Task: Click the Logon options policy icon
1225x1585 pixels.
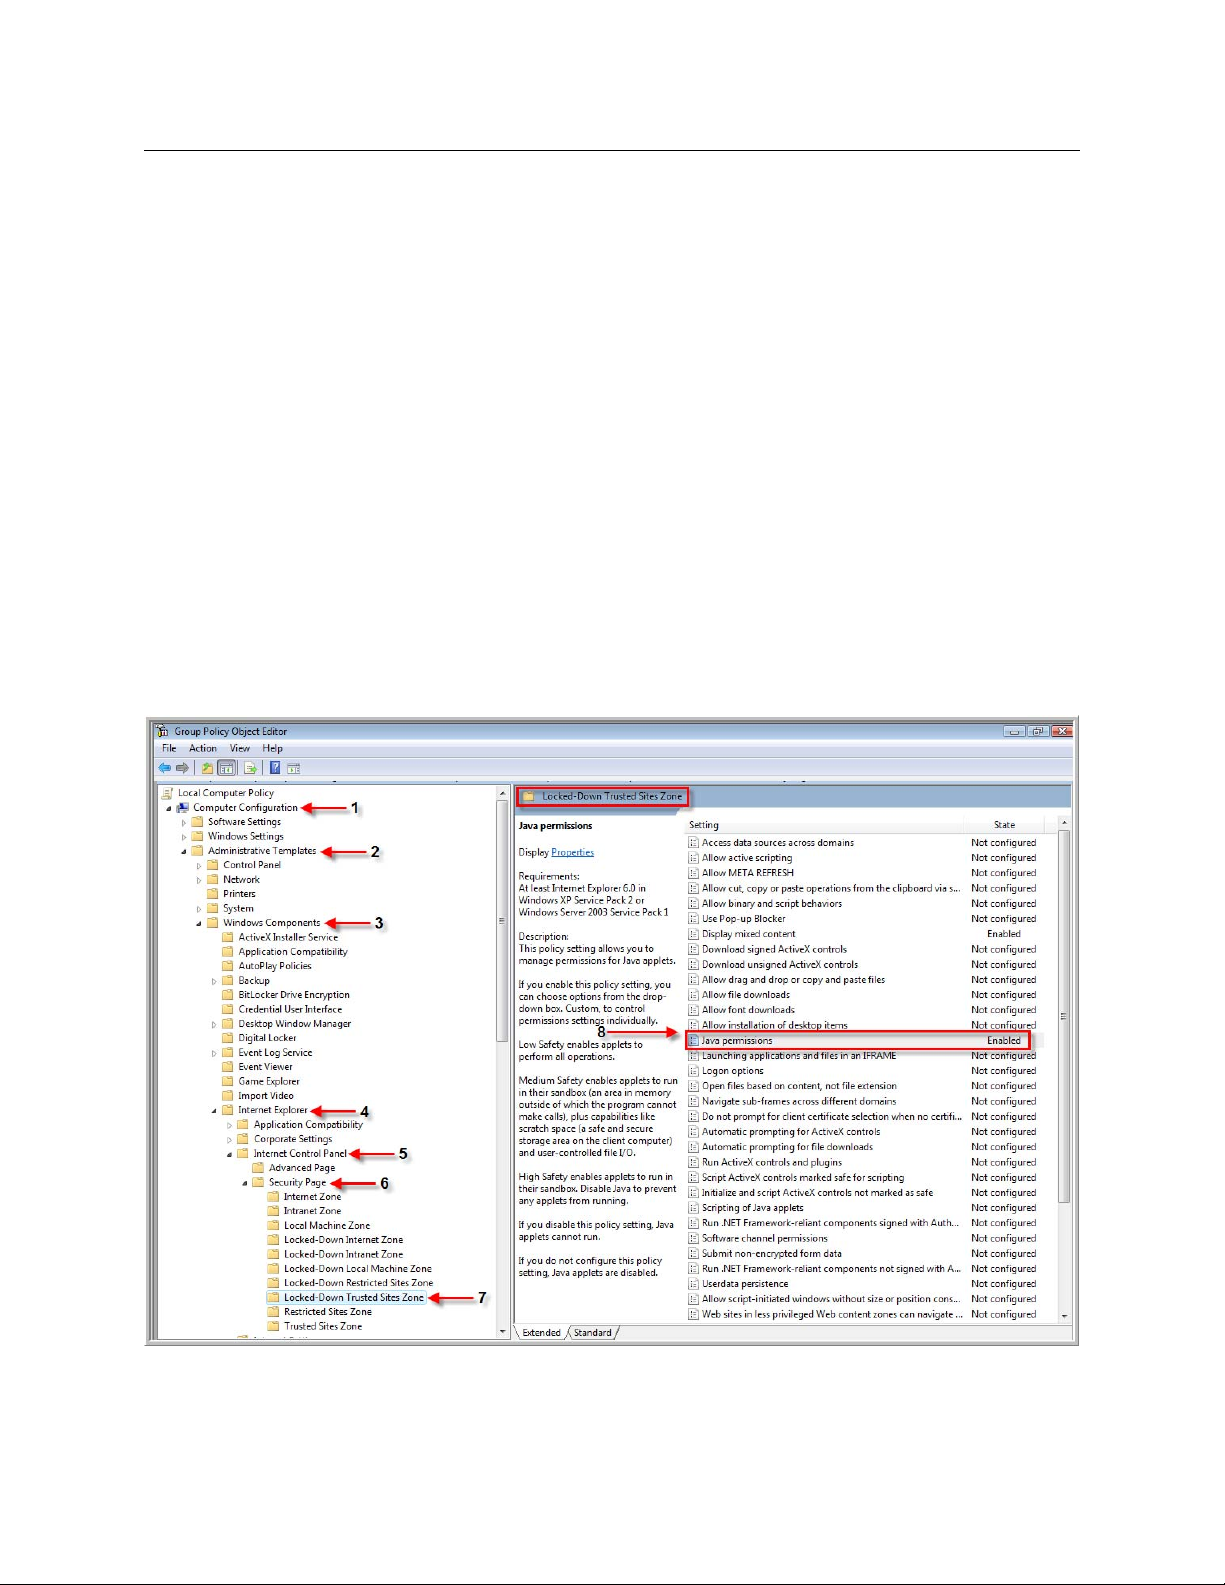Action: (x=693, y=1071)
